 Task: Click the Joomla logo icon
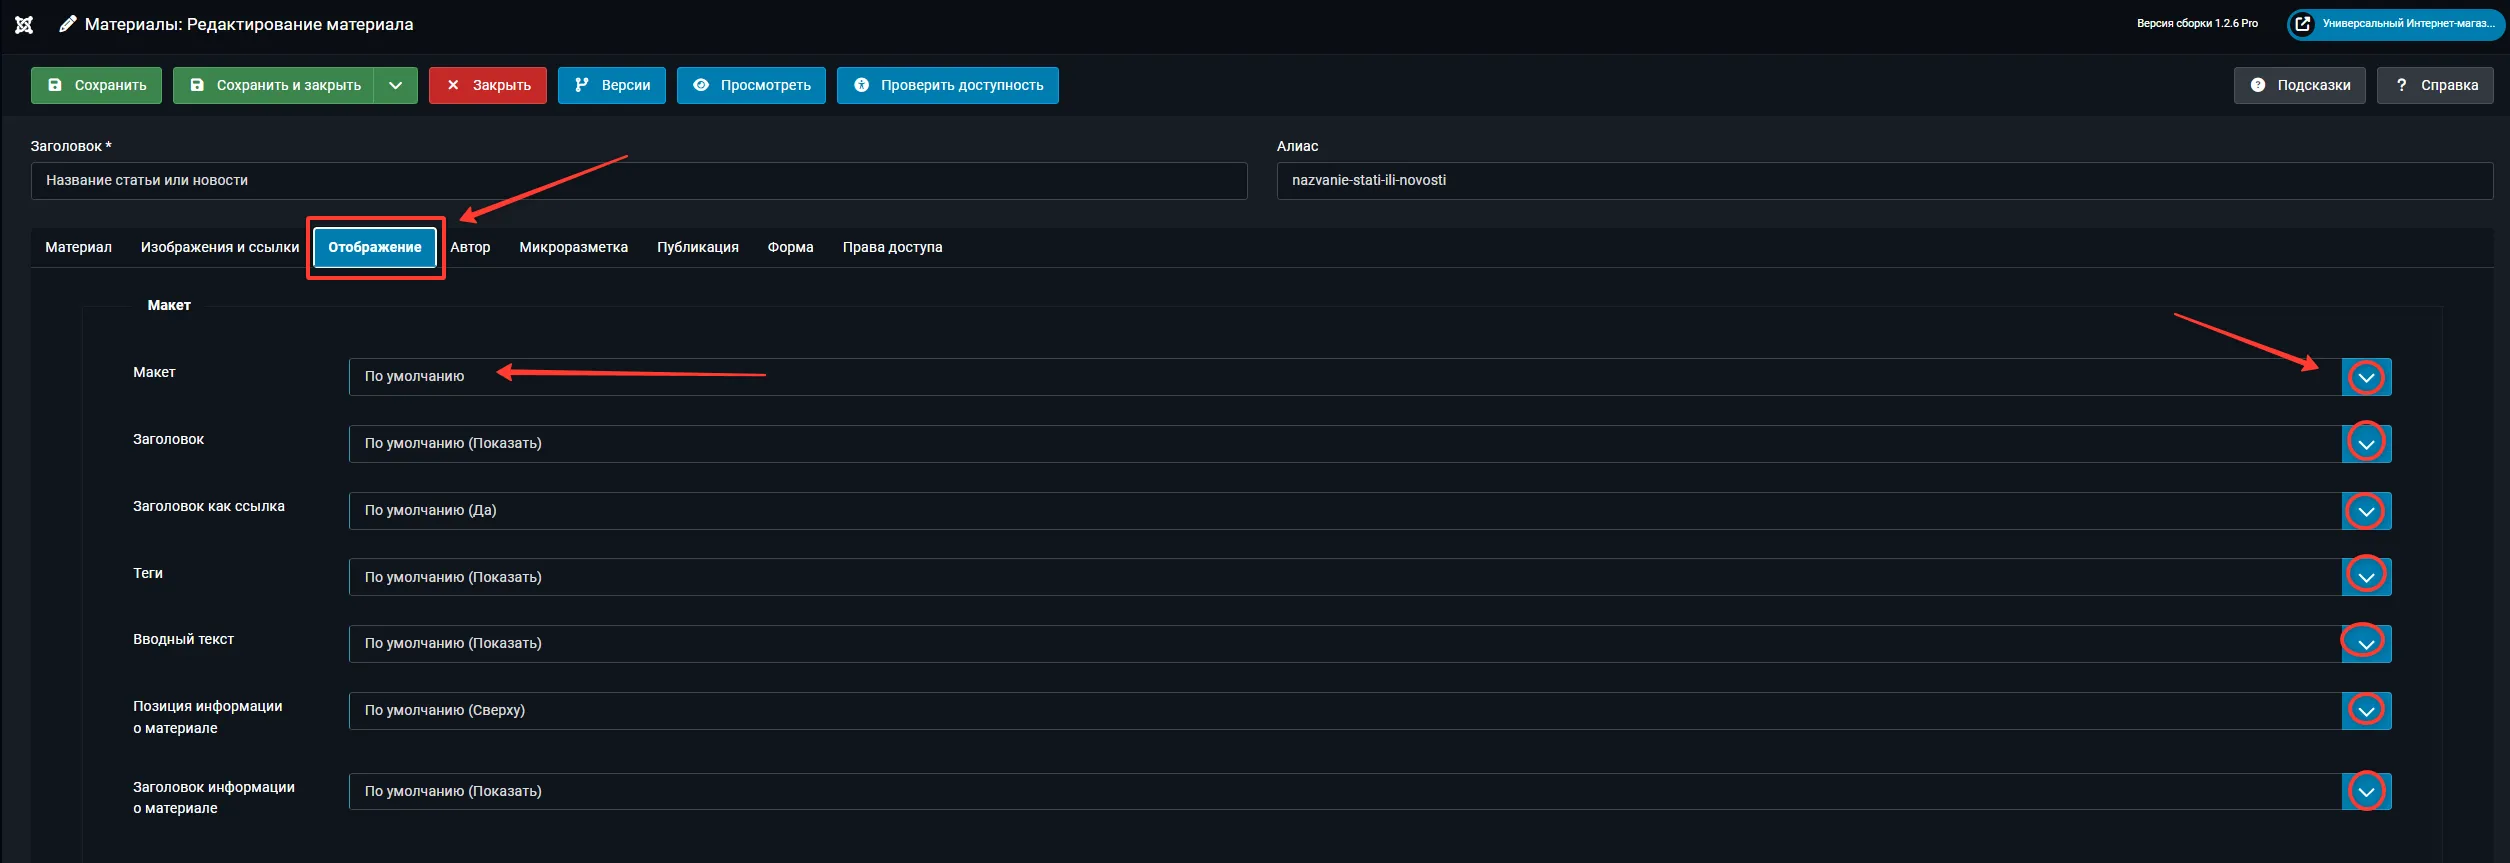coord(24,25)
